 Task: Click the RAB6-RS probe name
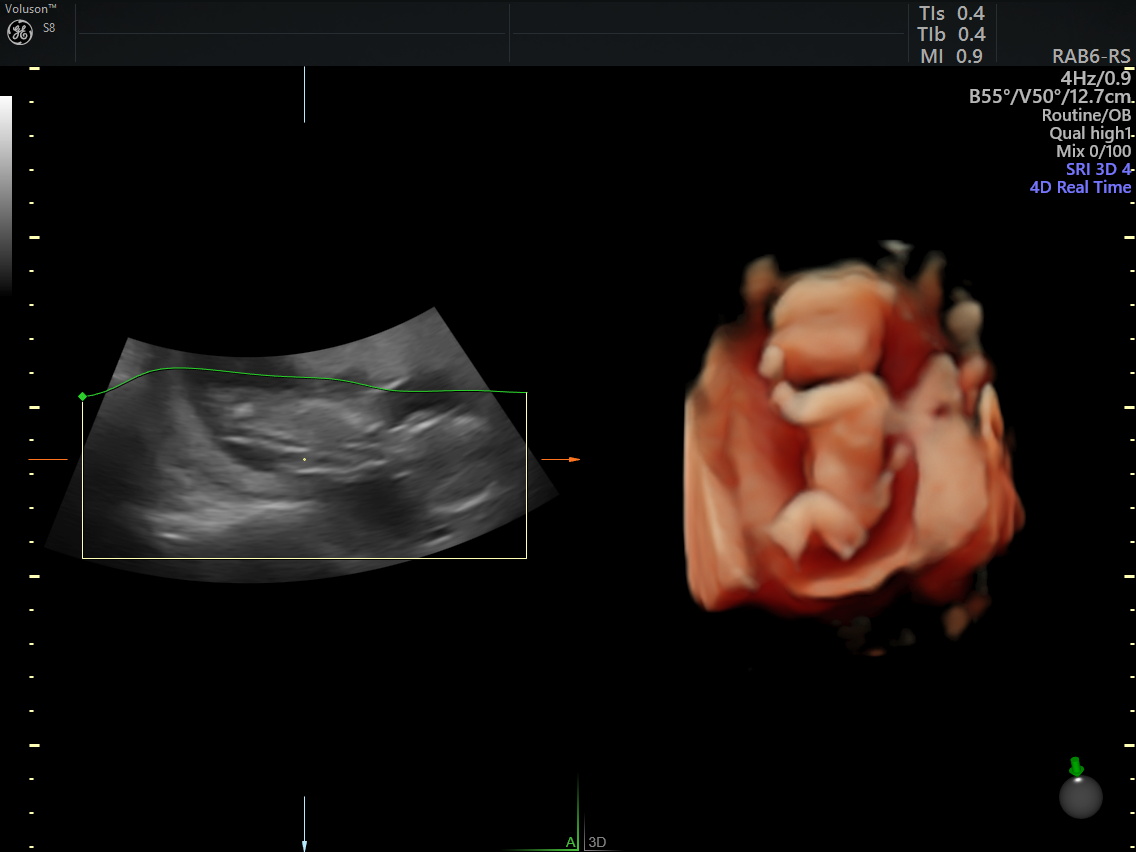[1091, 57]
